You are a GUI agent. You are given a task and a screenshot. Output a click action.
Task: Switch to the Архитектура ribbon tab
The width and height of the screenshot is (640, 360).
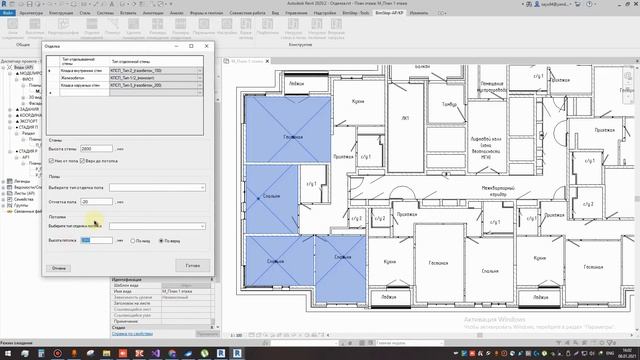pos(31,13)
